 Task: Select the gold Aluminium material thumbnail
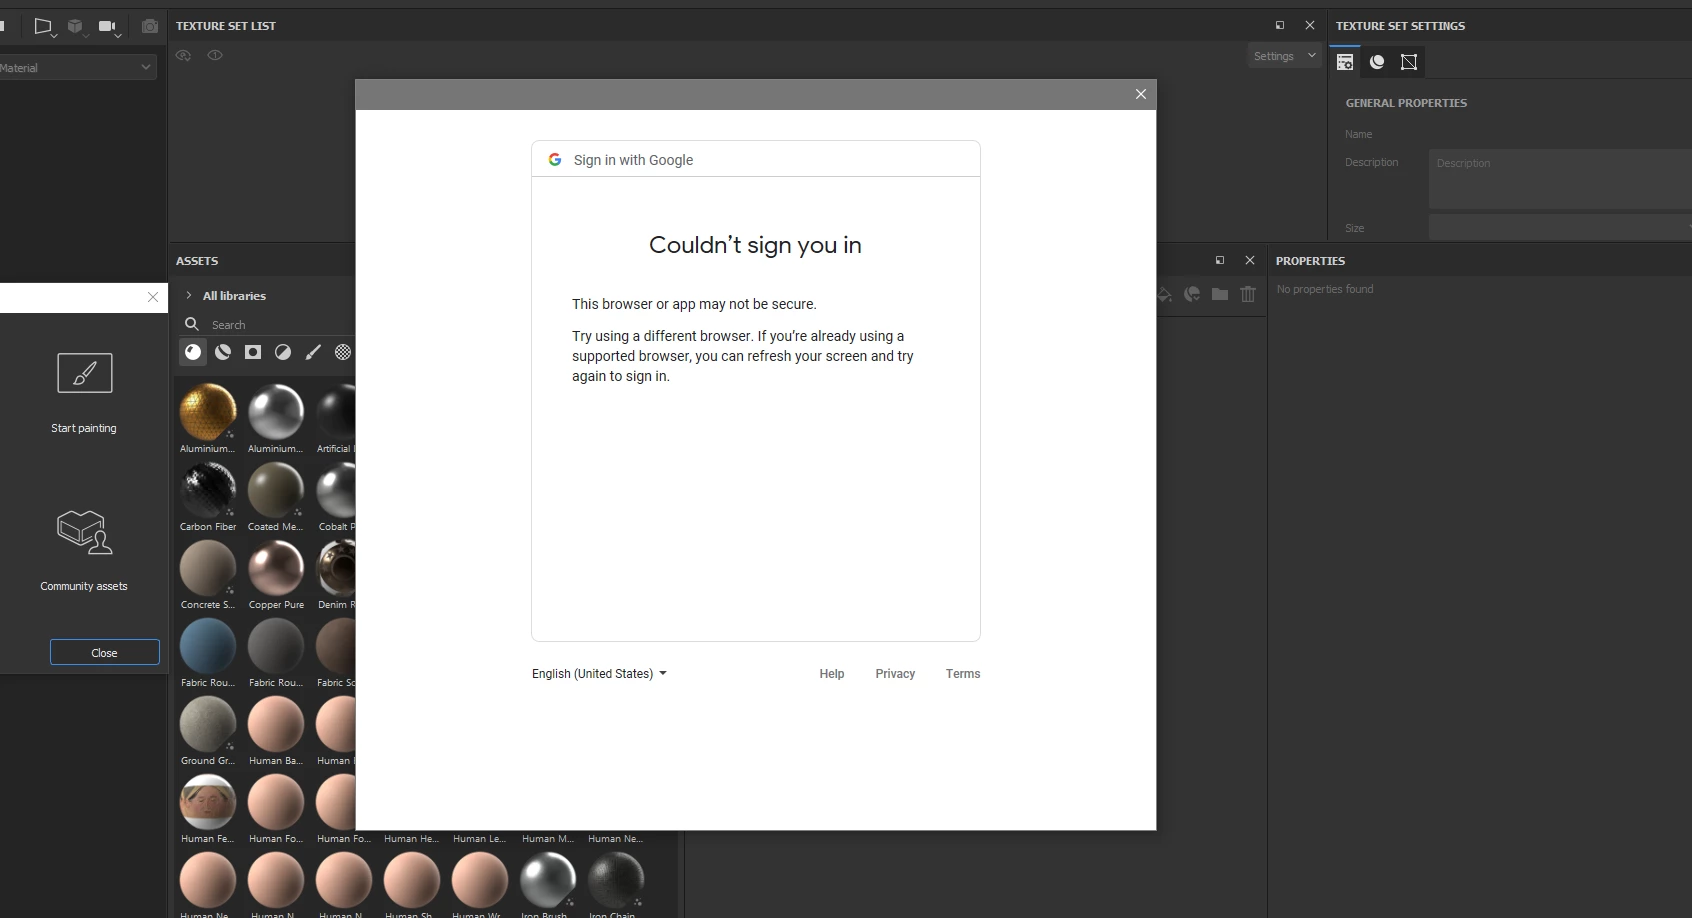(x=208, y=412)
